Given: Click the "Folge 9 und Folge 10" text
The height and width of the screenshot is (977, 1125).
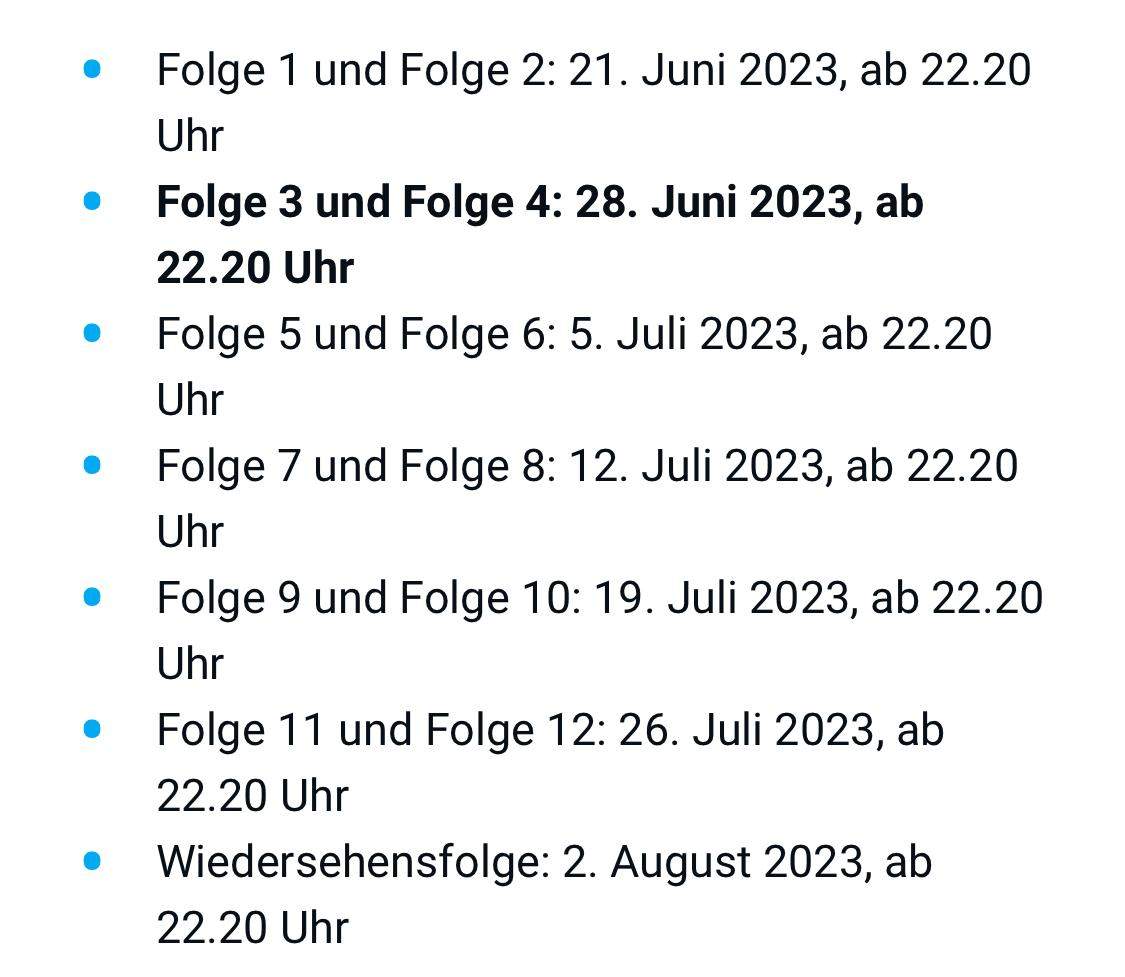Looking at the screenshot, I should click(364, 598).
